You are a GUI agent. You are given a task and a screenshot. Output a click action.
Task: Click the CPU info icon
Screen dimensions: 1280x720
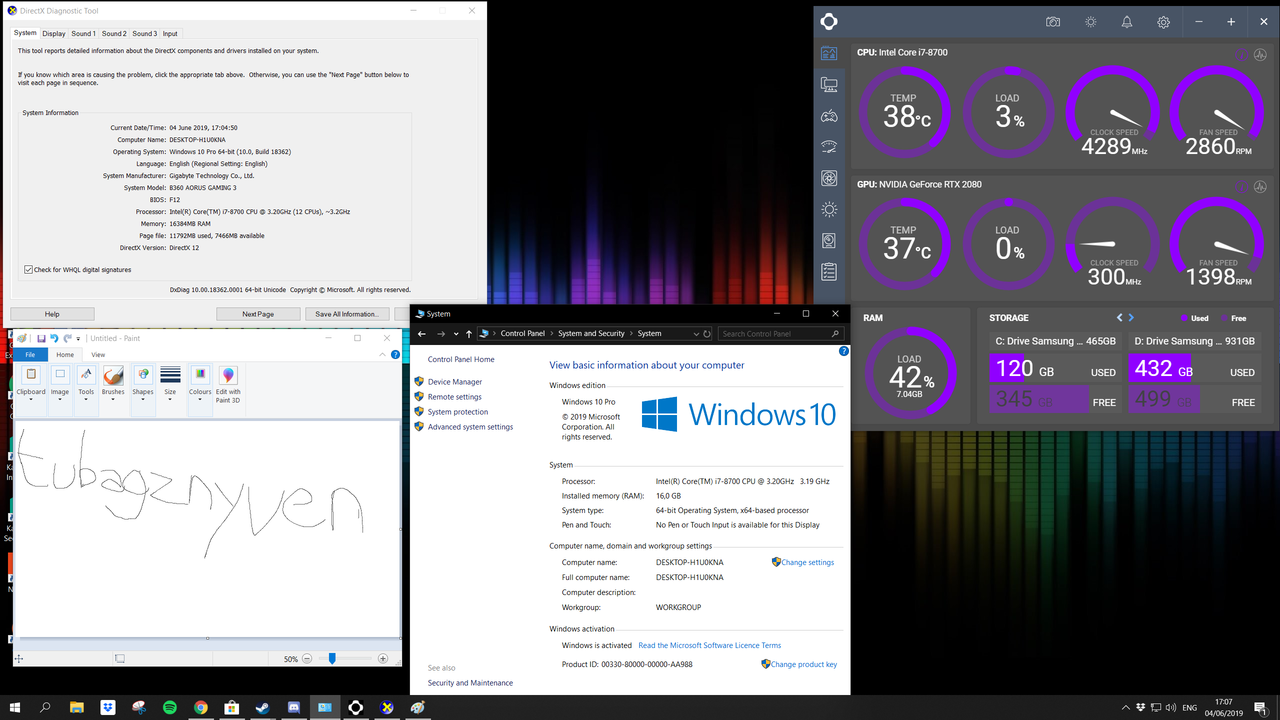coord(1242,55)
